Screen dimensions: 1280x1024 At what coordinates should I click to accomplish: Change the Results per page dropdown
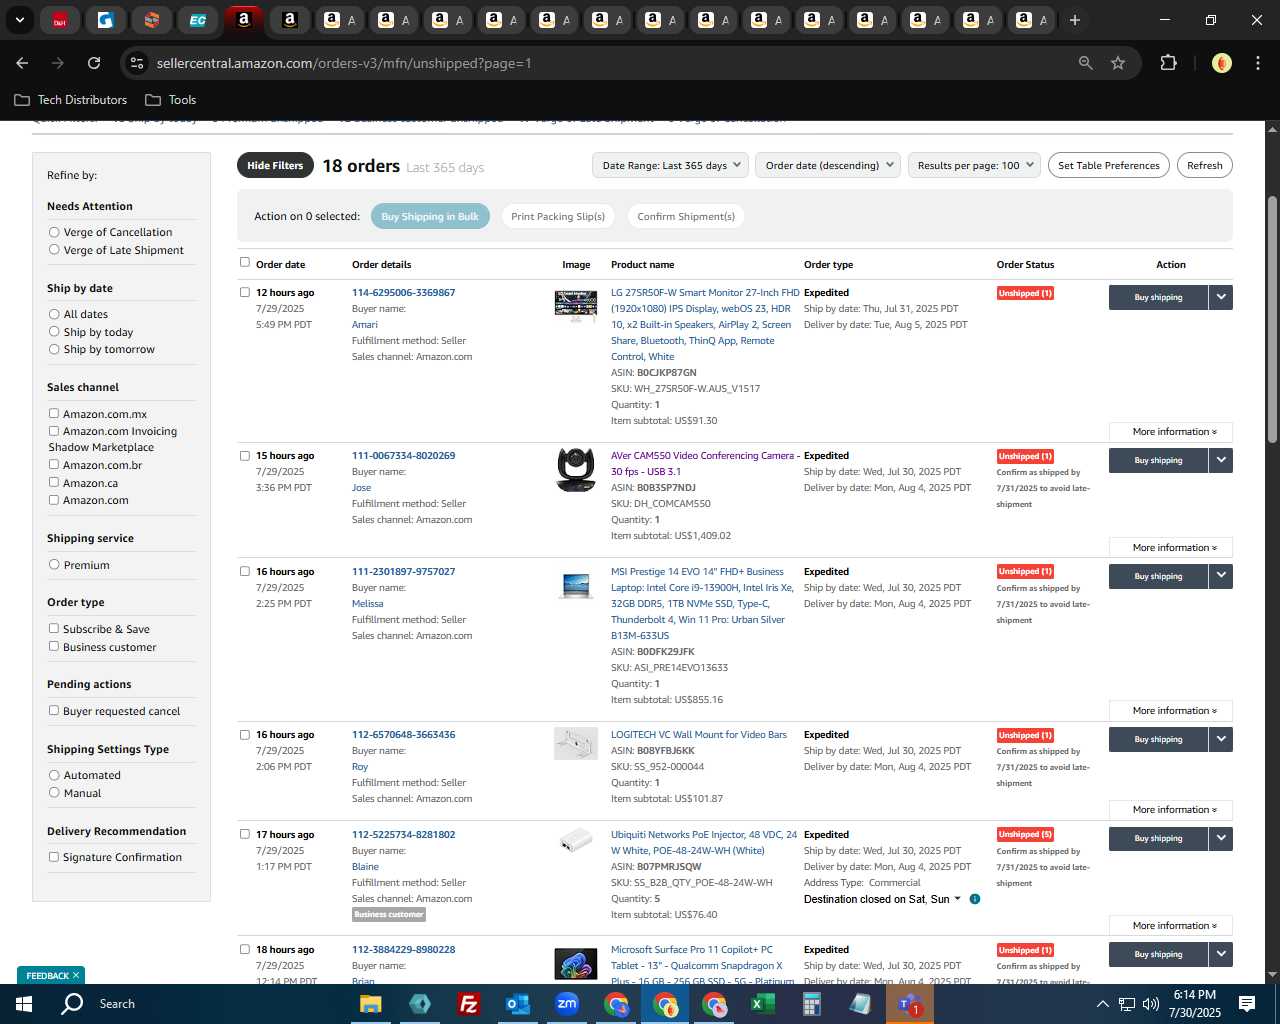975,166
